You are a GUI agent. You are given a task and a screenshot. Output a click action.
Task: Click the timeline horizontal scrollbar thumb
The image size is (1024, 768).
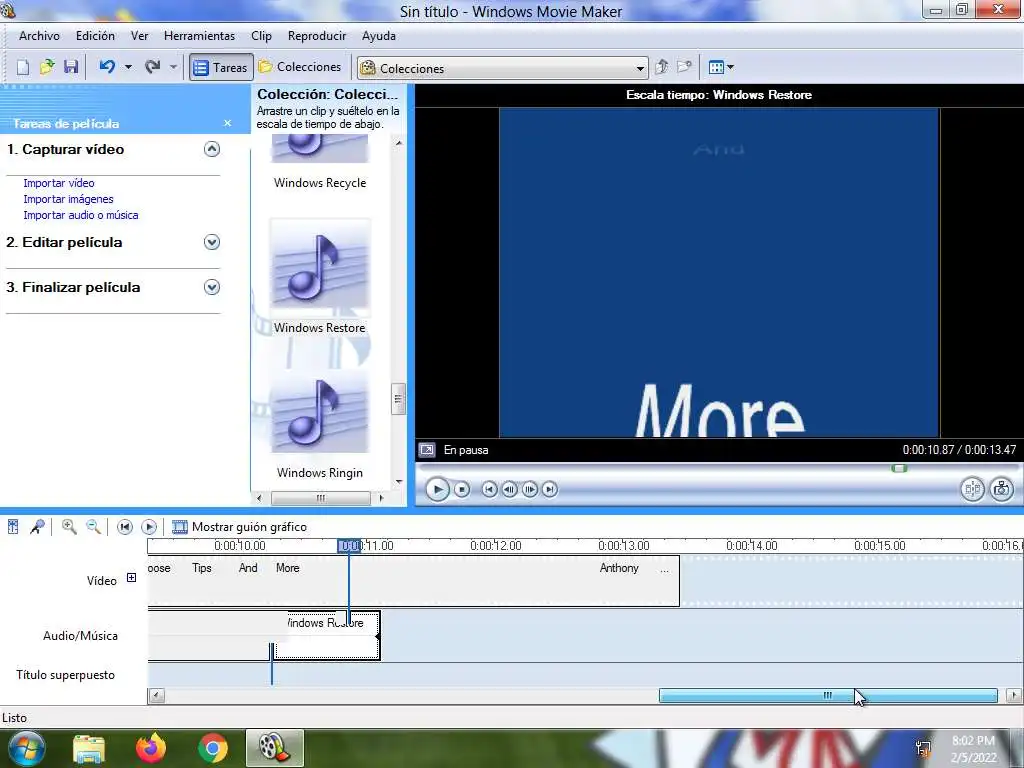828,696
